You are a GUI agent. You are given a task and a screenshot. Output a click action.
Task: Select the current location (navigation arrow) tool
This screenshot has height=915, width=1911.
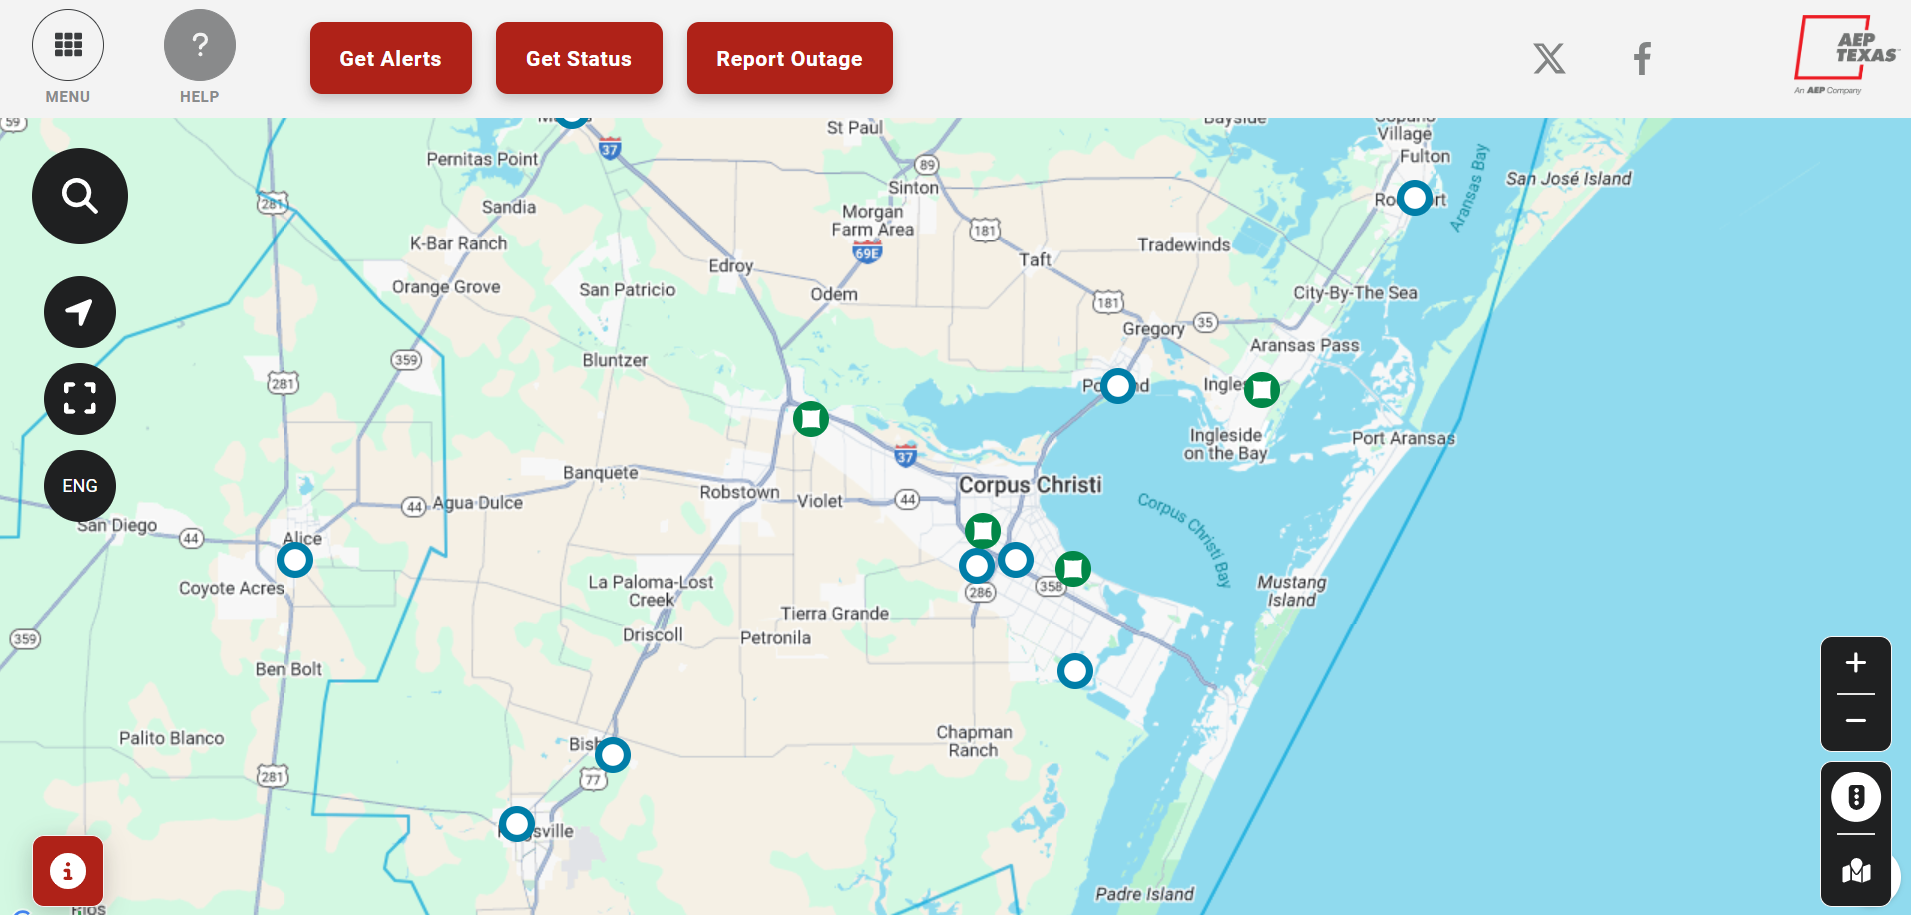pos(80,311)
